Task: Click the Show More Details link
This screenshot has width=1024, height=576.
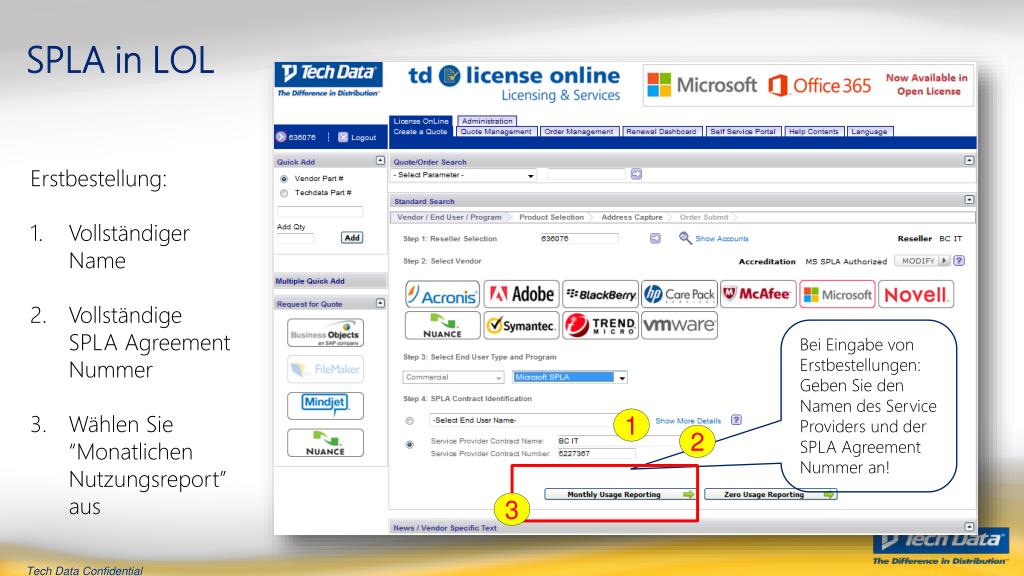Action: click(x=688, y=421)
